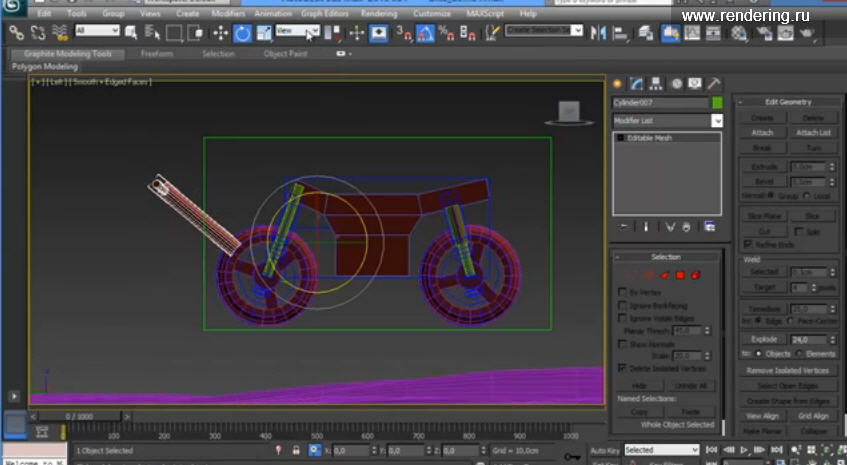Activate the Select and Move tool

coord(220,33)
